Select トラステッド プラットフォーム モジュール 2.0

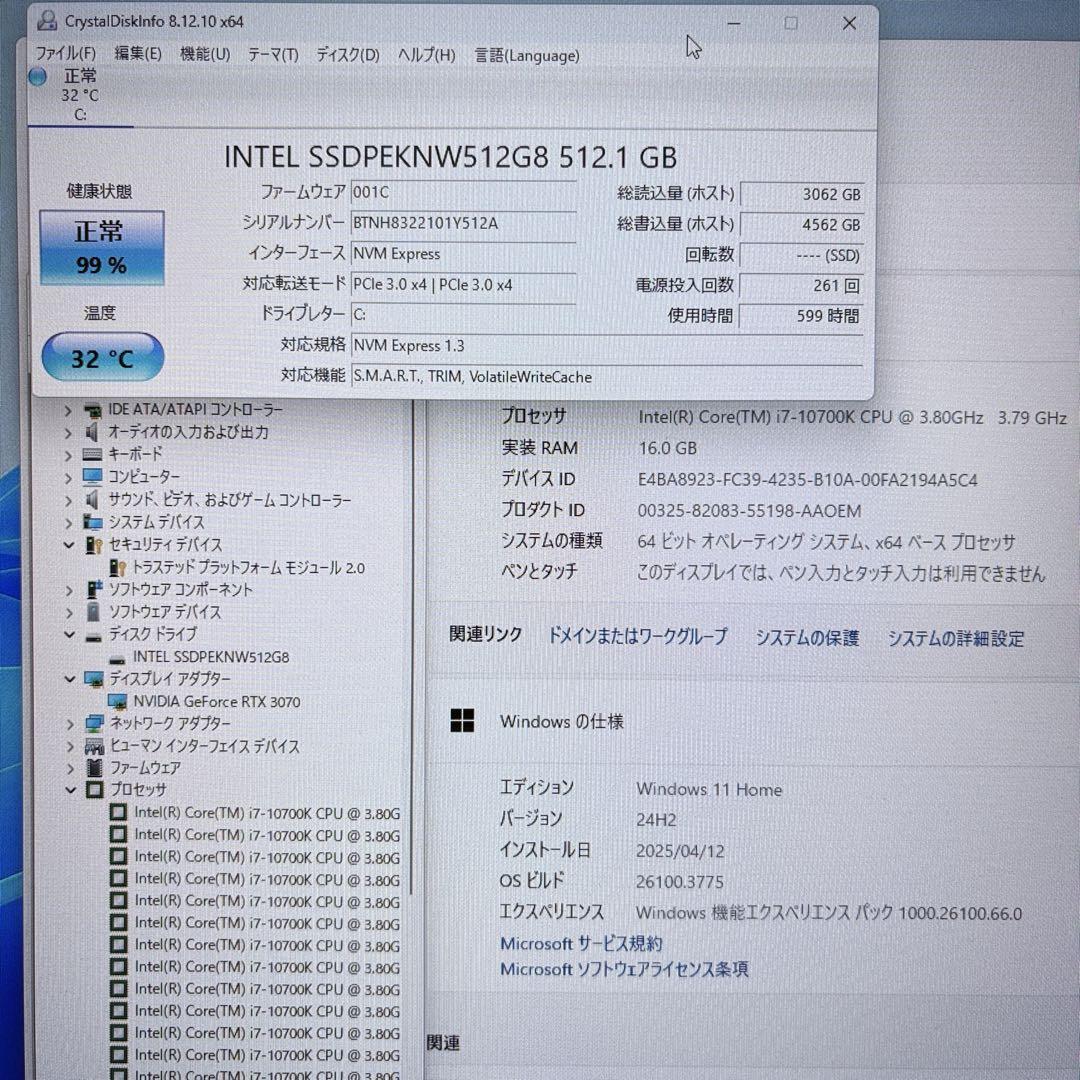(249, 568)
